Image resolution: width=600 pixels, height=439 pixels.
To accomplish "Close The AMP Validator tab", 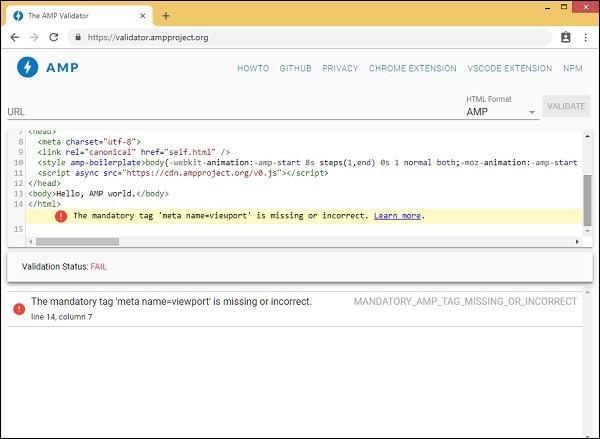I will 142,16.
